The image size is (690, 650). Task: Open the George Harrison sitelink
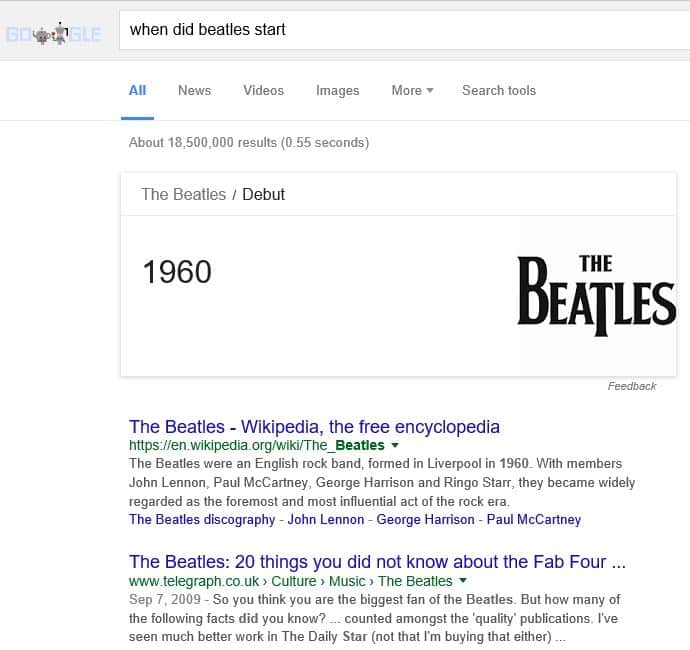click(x=424, y=519)
